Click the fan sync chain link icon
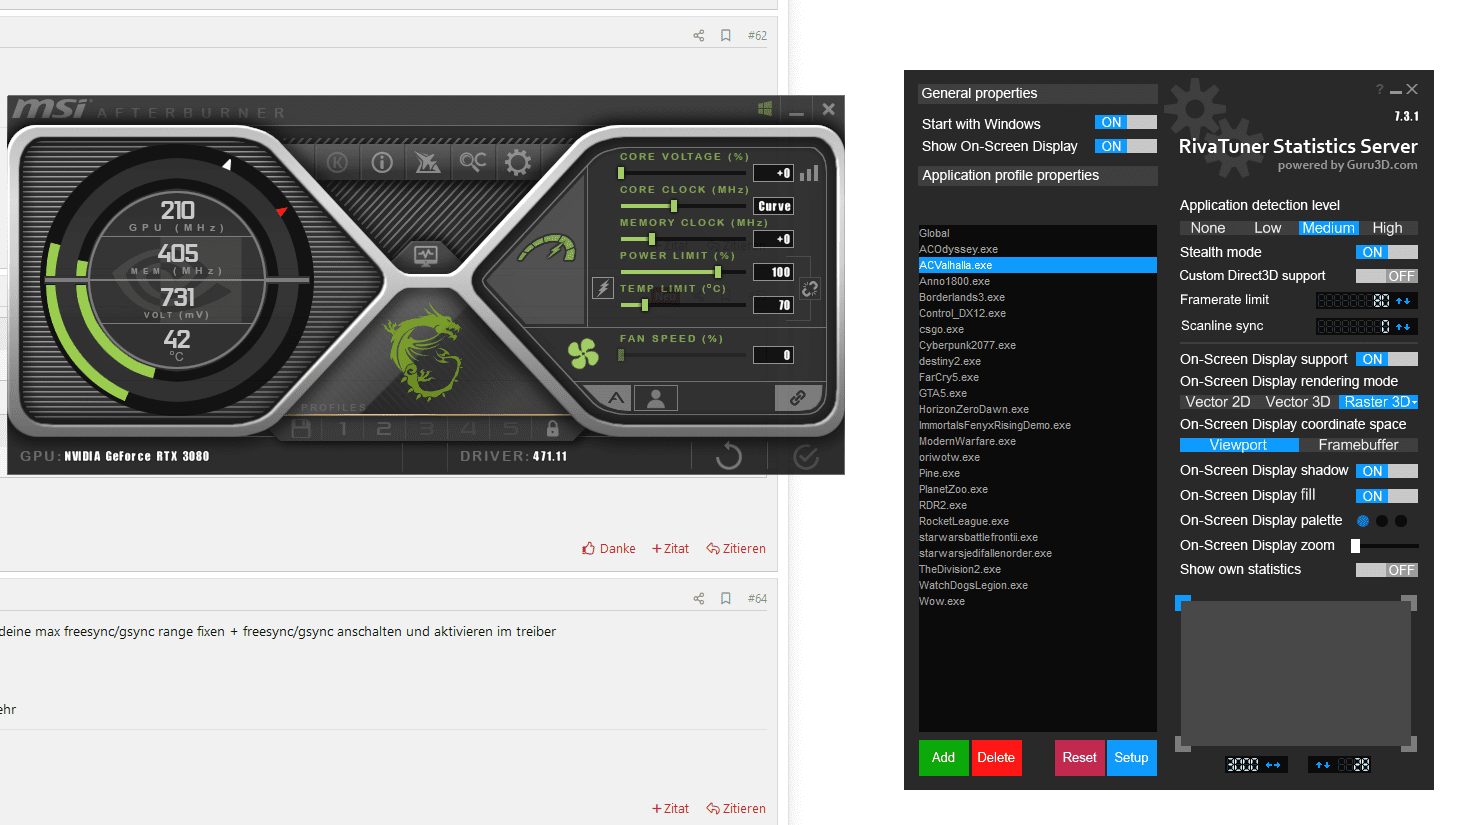 coord(797,398)
